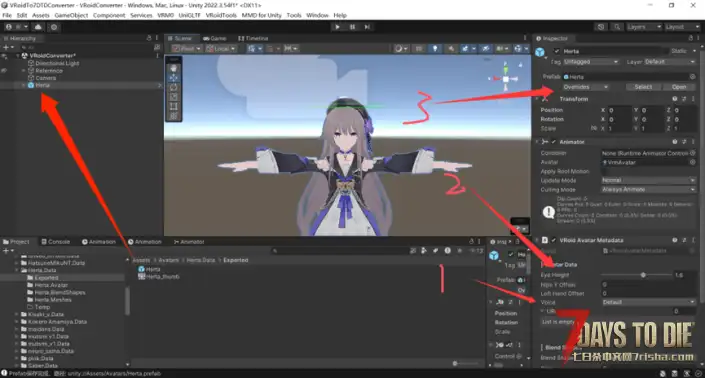Open the Pivot handle position dropdown
The height and width of the screenshot is (378, 705).
point(186,49)
